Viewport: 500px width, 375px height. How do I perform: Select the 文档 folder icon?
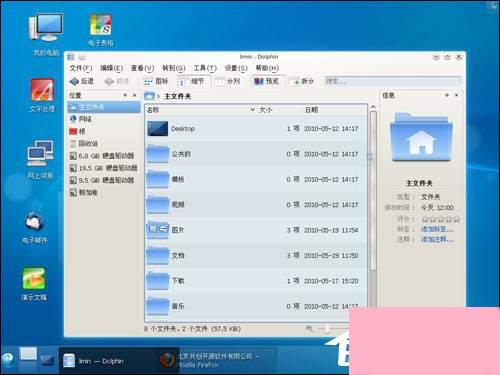158,255
